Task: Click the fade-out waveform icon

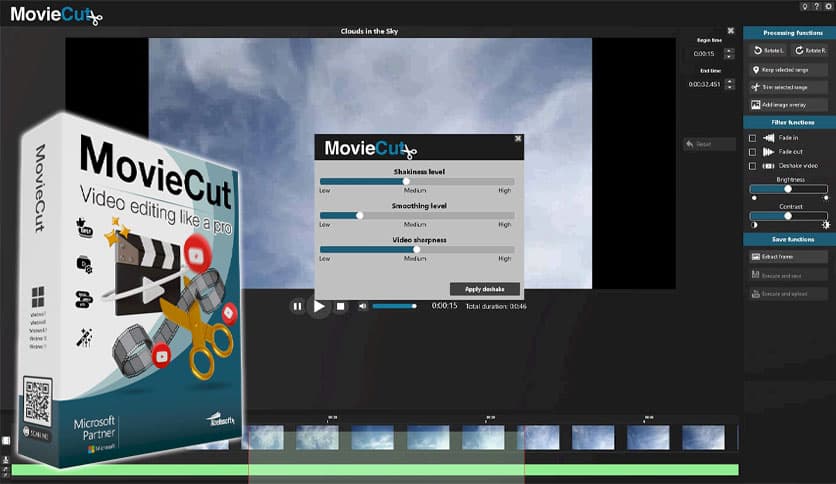Action: (x=768, y=152)
